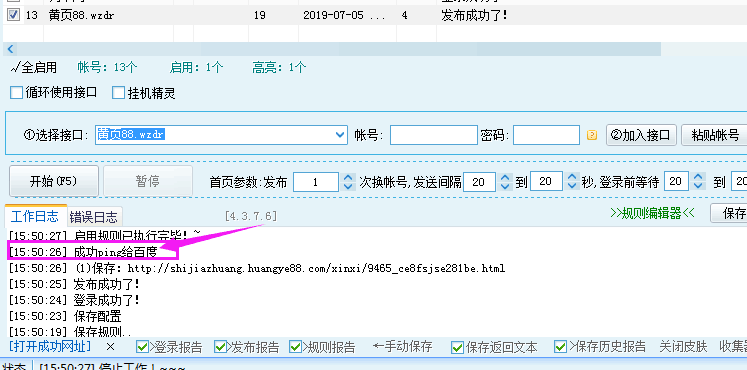The height and width of the screenshot is (370, 747).
Task: Open the 选择接口 dropdown showing 黄页88.wzdr
Action: 341,135
